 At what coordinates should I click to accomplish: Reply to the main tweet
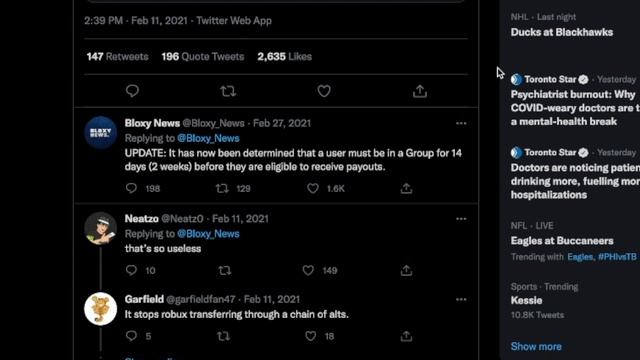coord(132,91)
